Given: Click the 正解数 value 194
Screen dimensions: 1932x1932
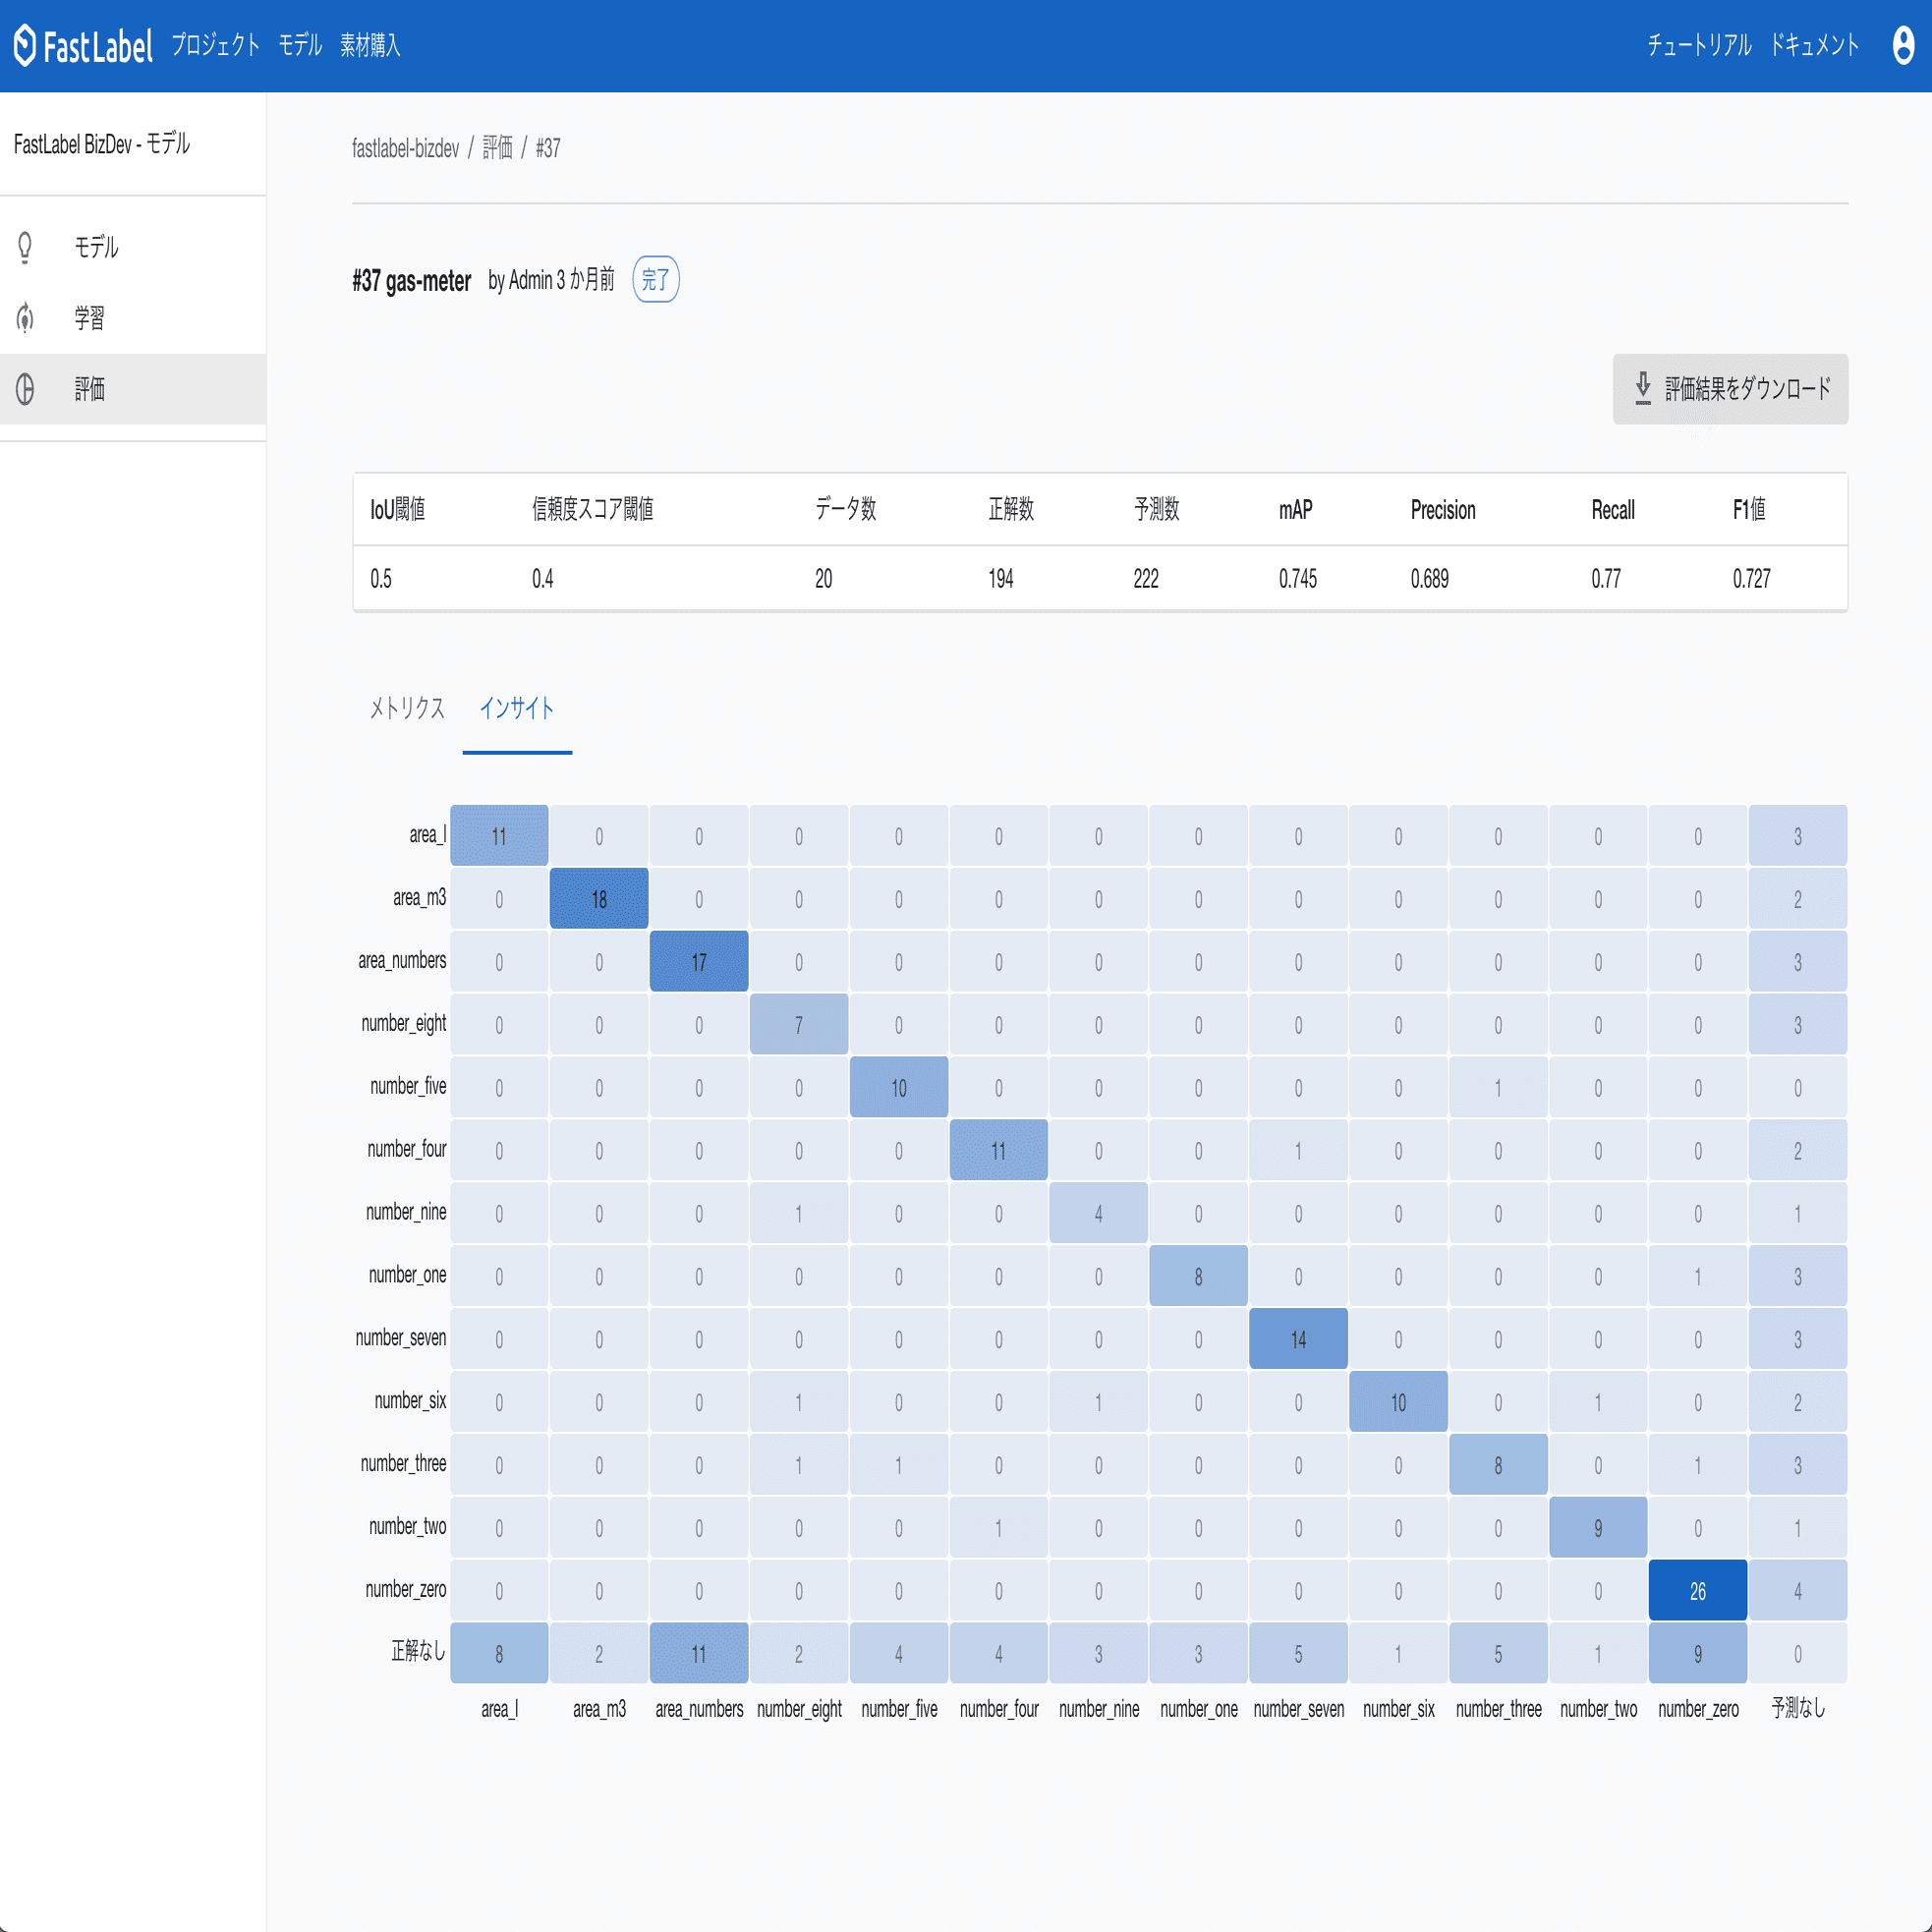Looking at the screenshot, I should click(1001, 579).
